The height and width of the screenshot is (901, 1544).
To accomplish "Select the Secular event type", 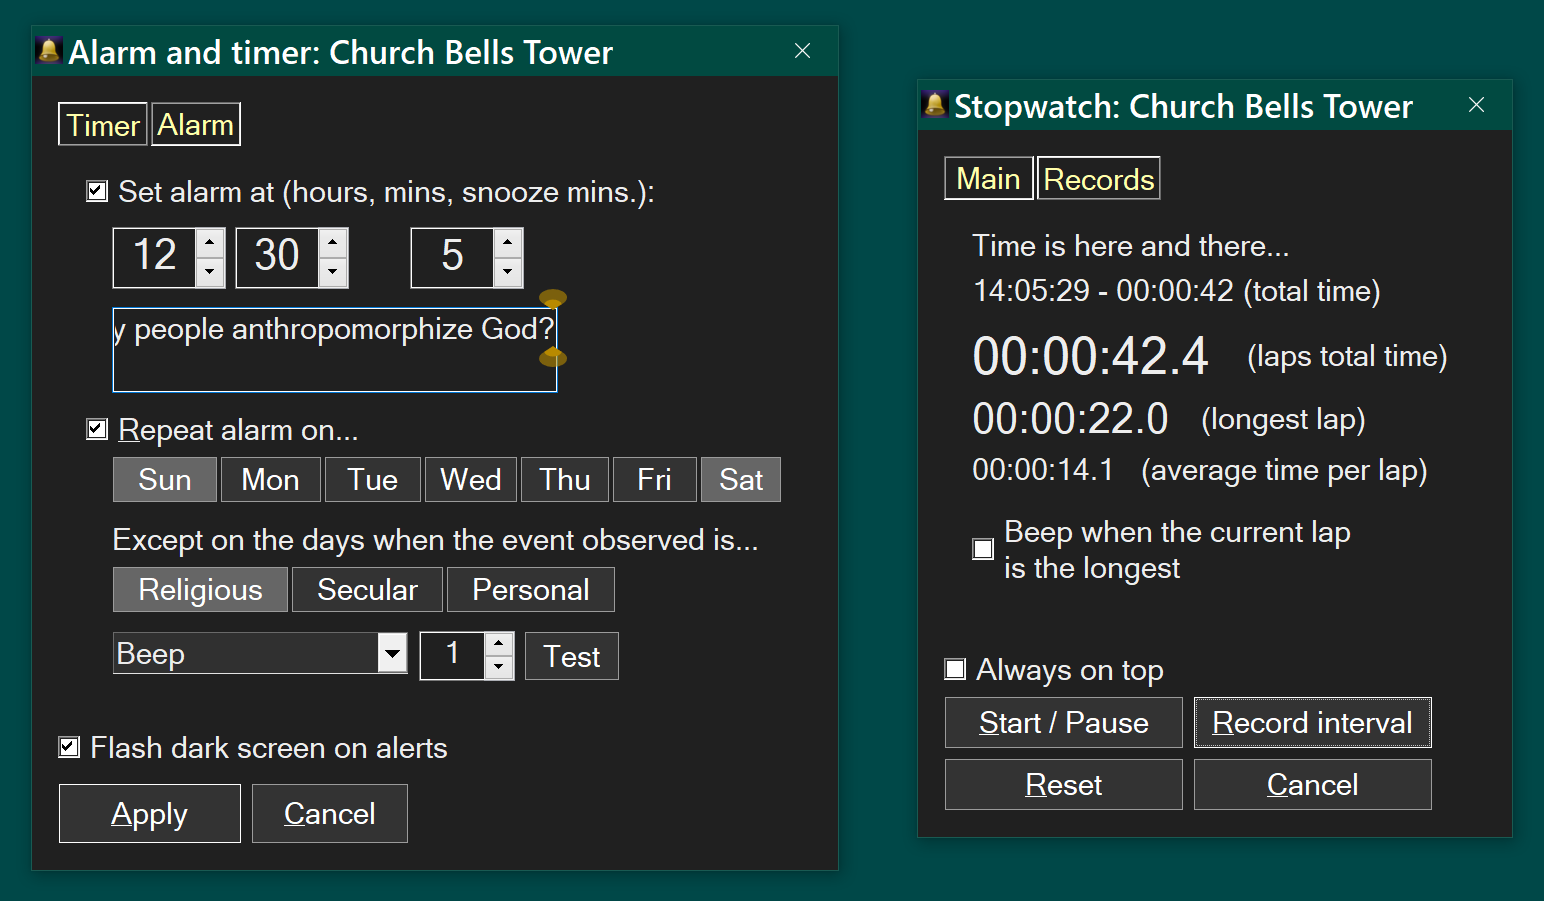I will 367,590.
